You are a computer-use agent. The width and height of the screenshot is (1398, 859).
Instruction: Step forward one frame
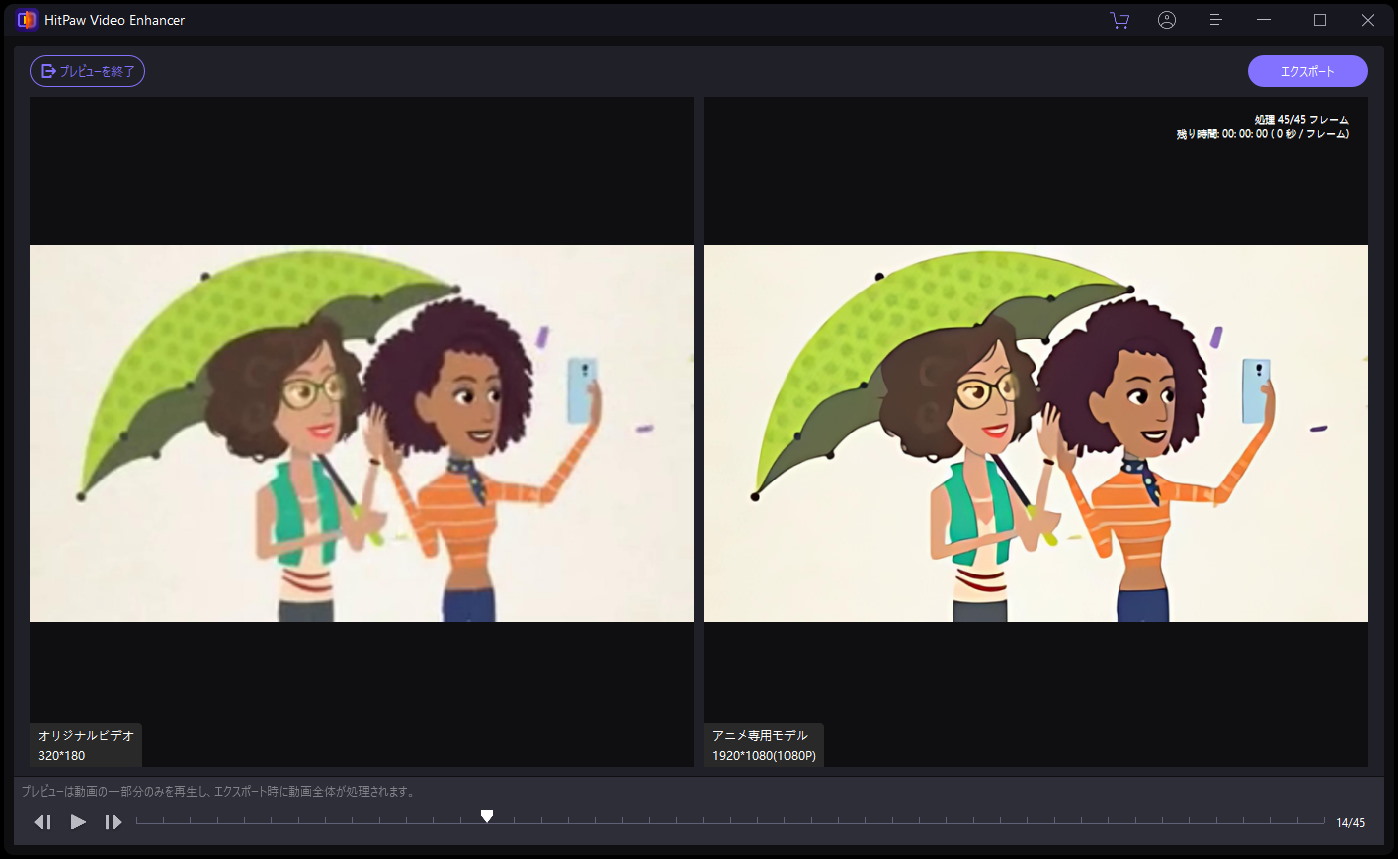pyautogui.click(x=113, y=822)
